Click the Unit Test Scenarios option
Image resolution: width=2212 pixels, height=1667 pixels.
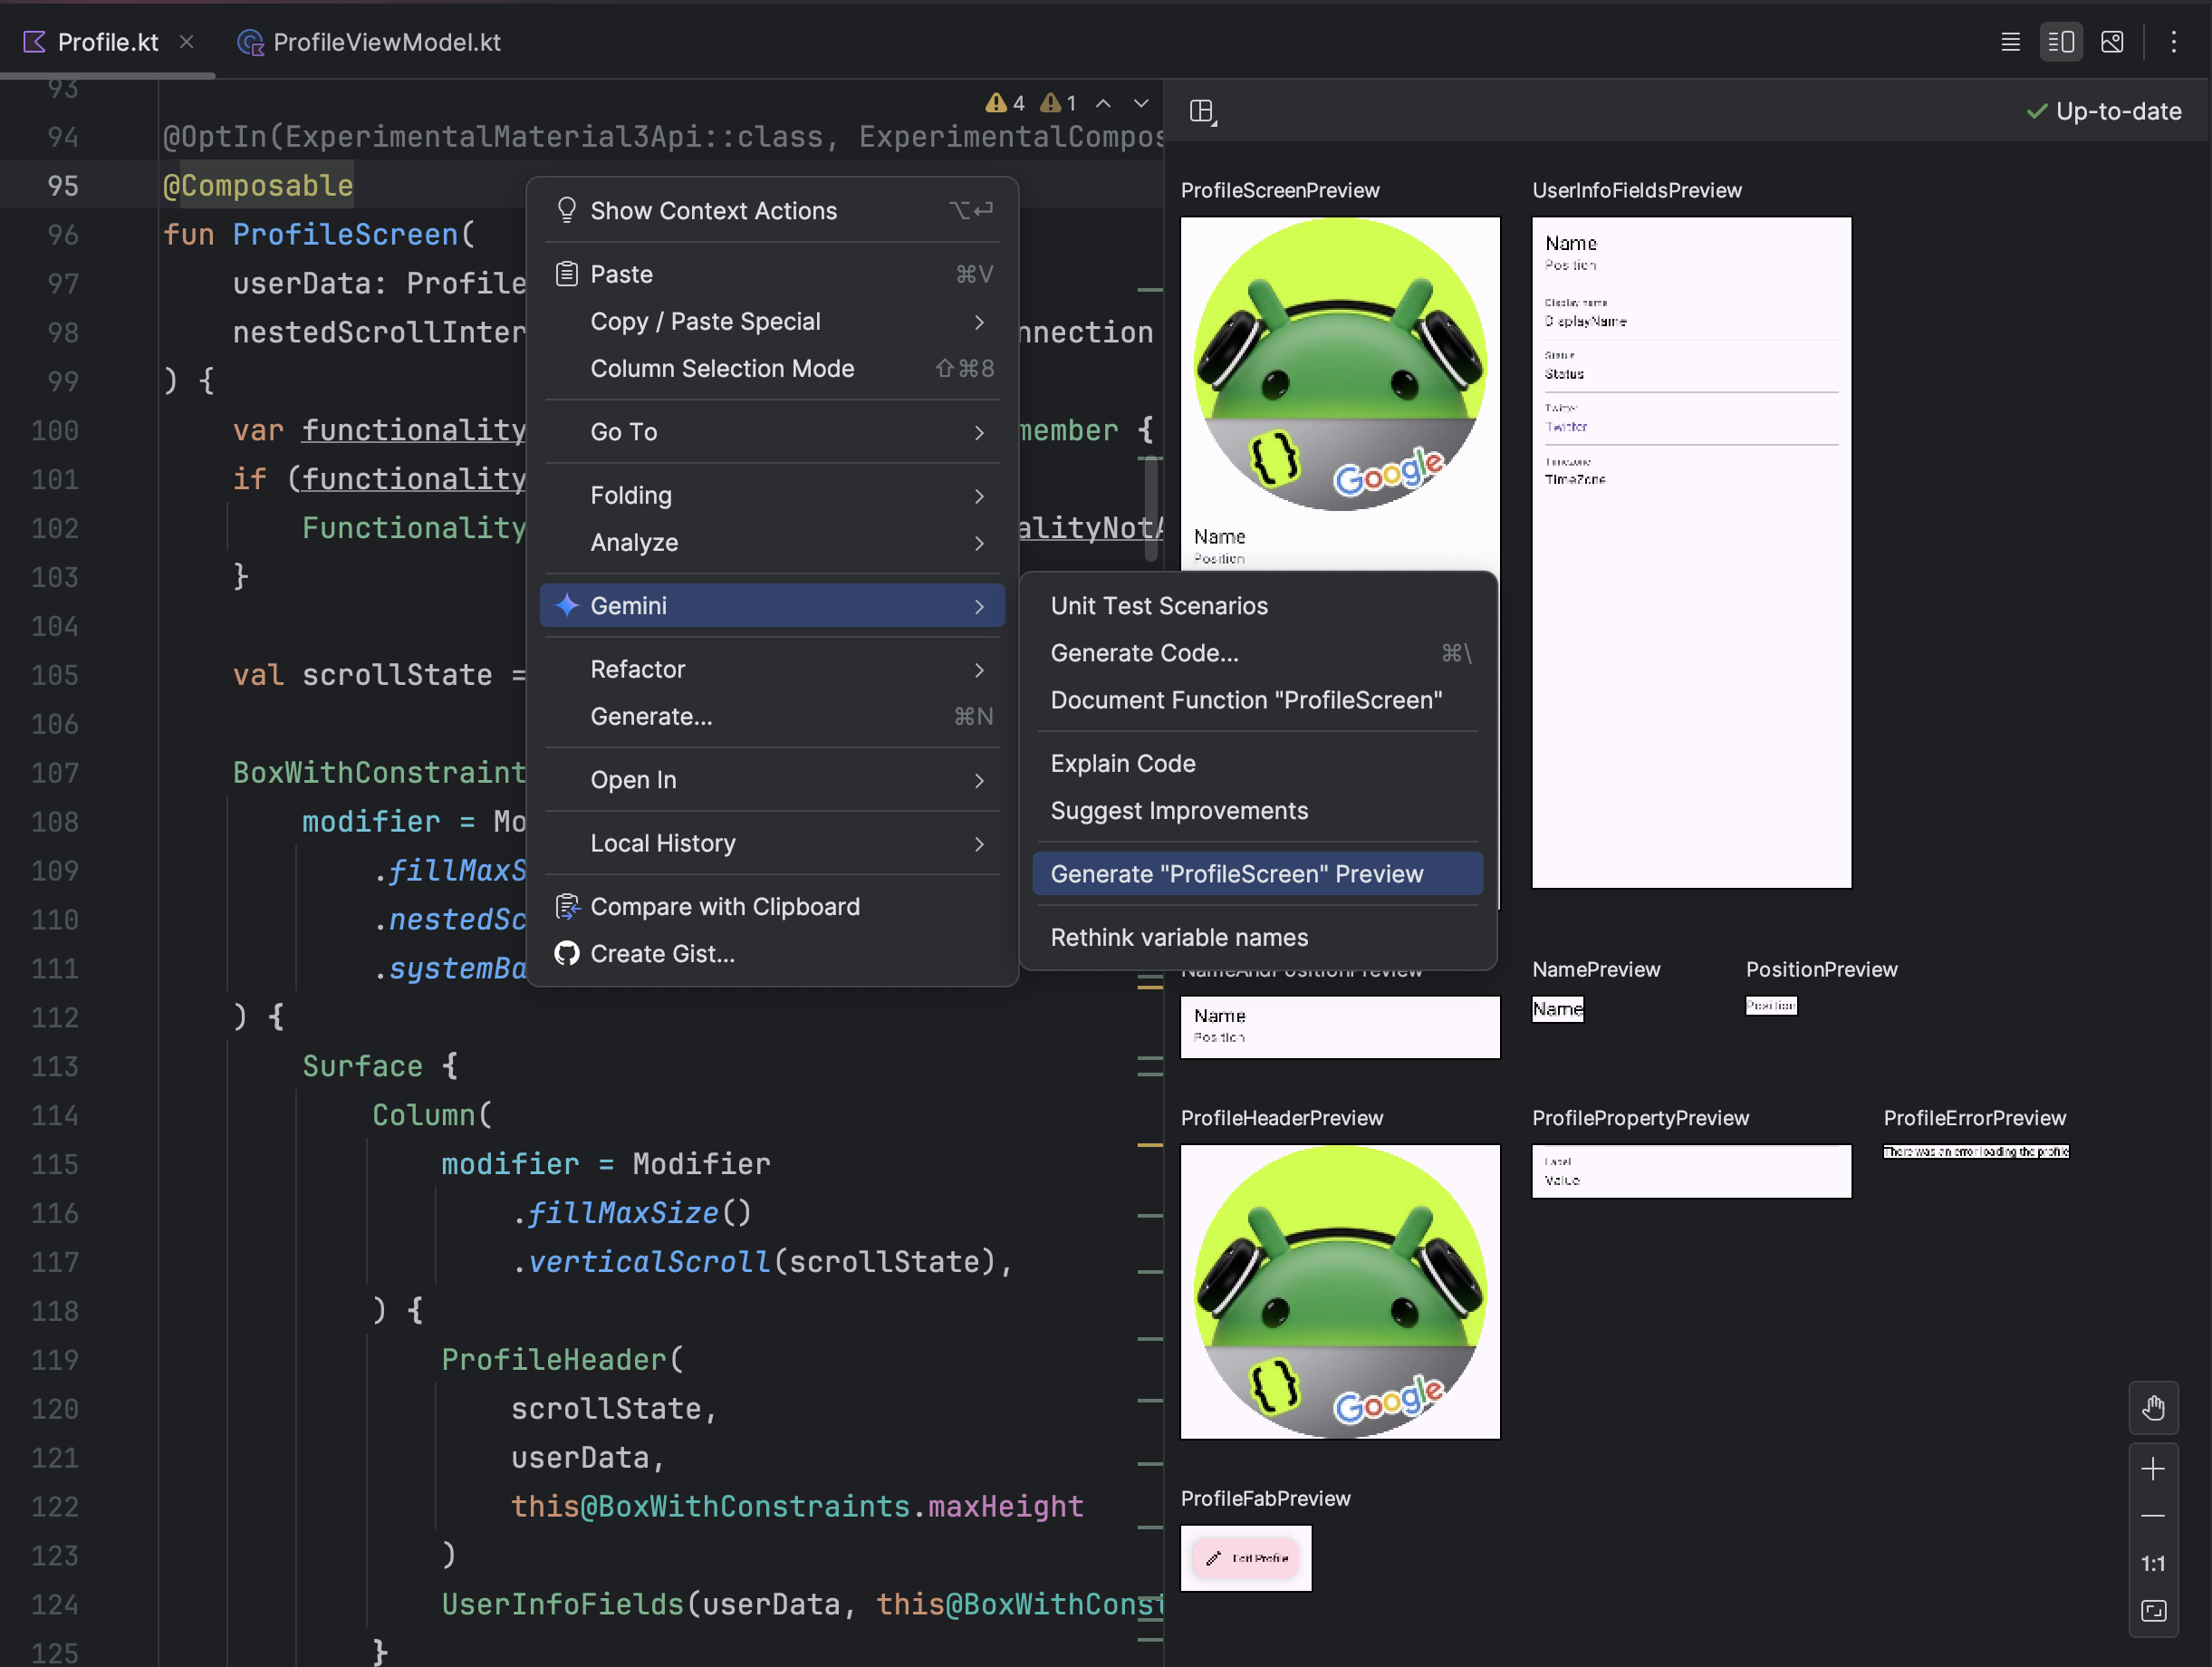tap(1160, 604)
